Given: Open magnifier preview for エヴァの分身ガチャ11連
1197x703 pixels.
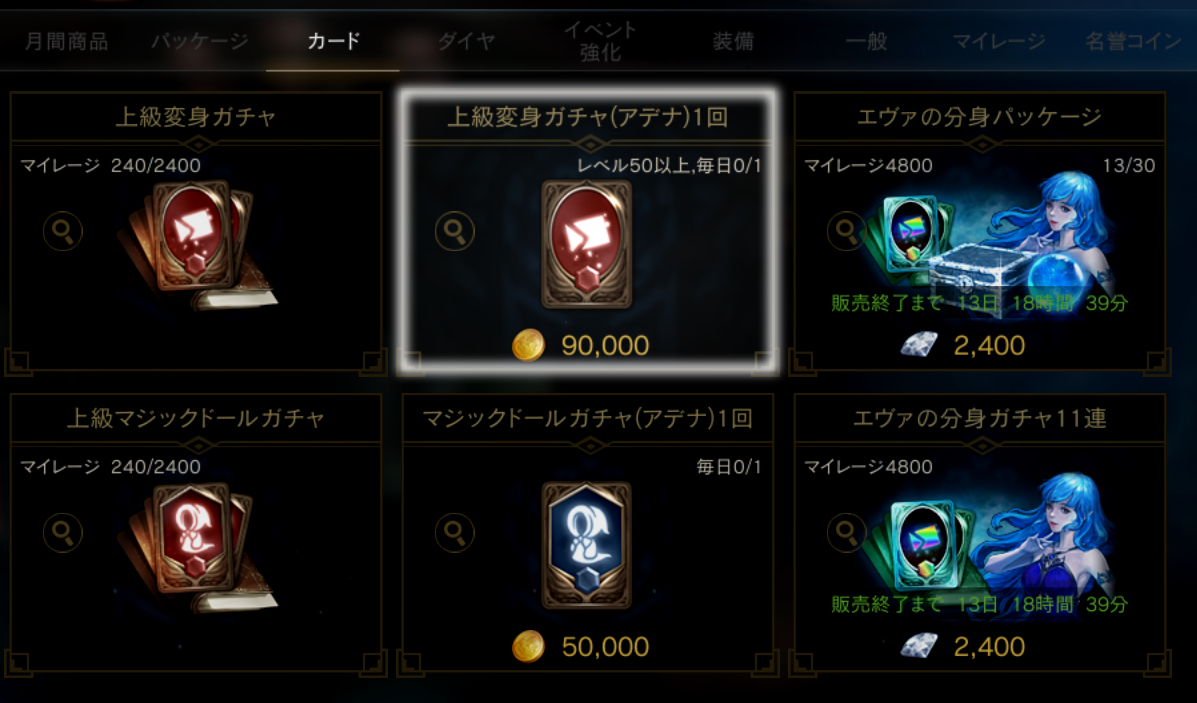Looking at the screenshot, I should [x=847, y=532].
